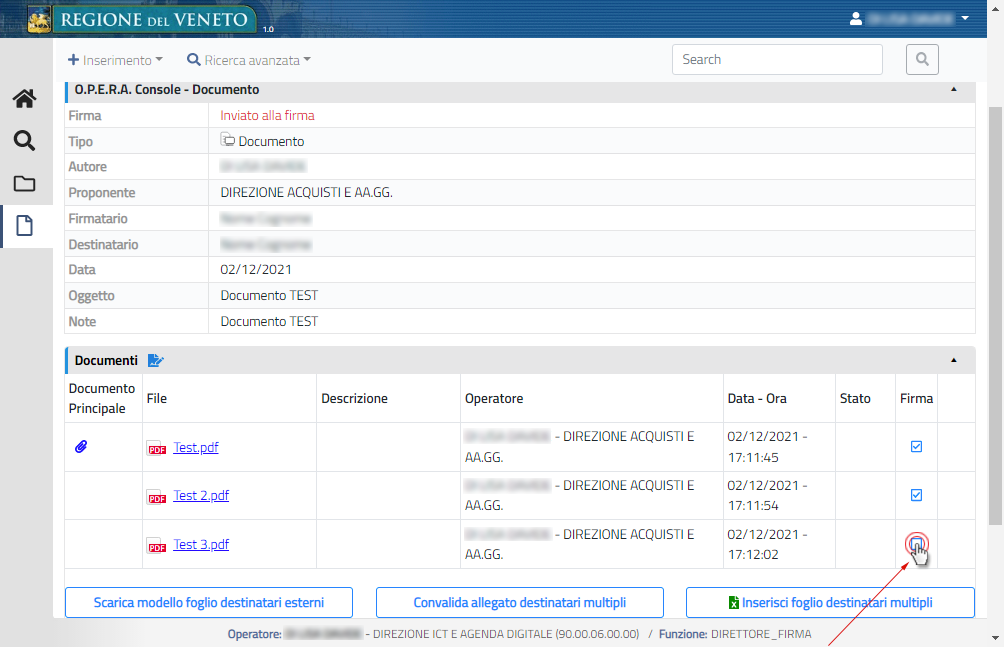The height and width of the screenshot is (647, 1004).
Task: Click Inserisci foglio destinatari multipli
Action: 830,603
